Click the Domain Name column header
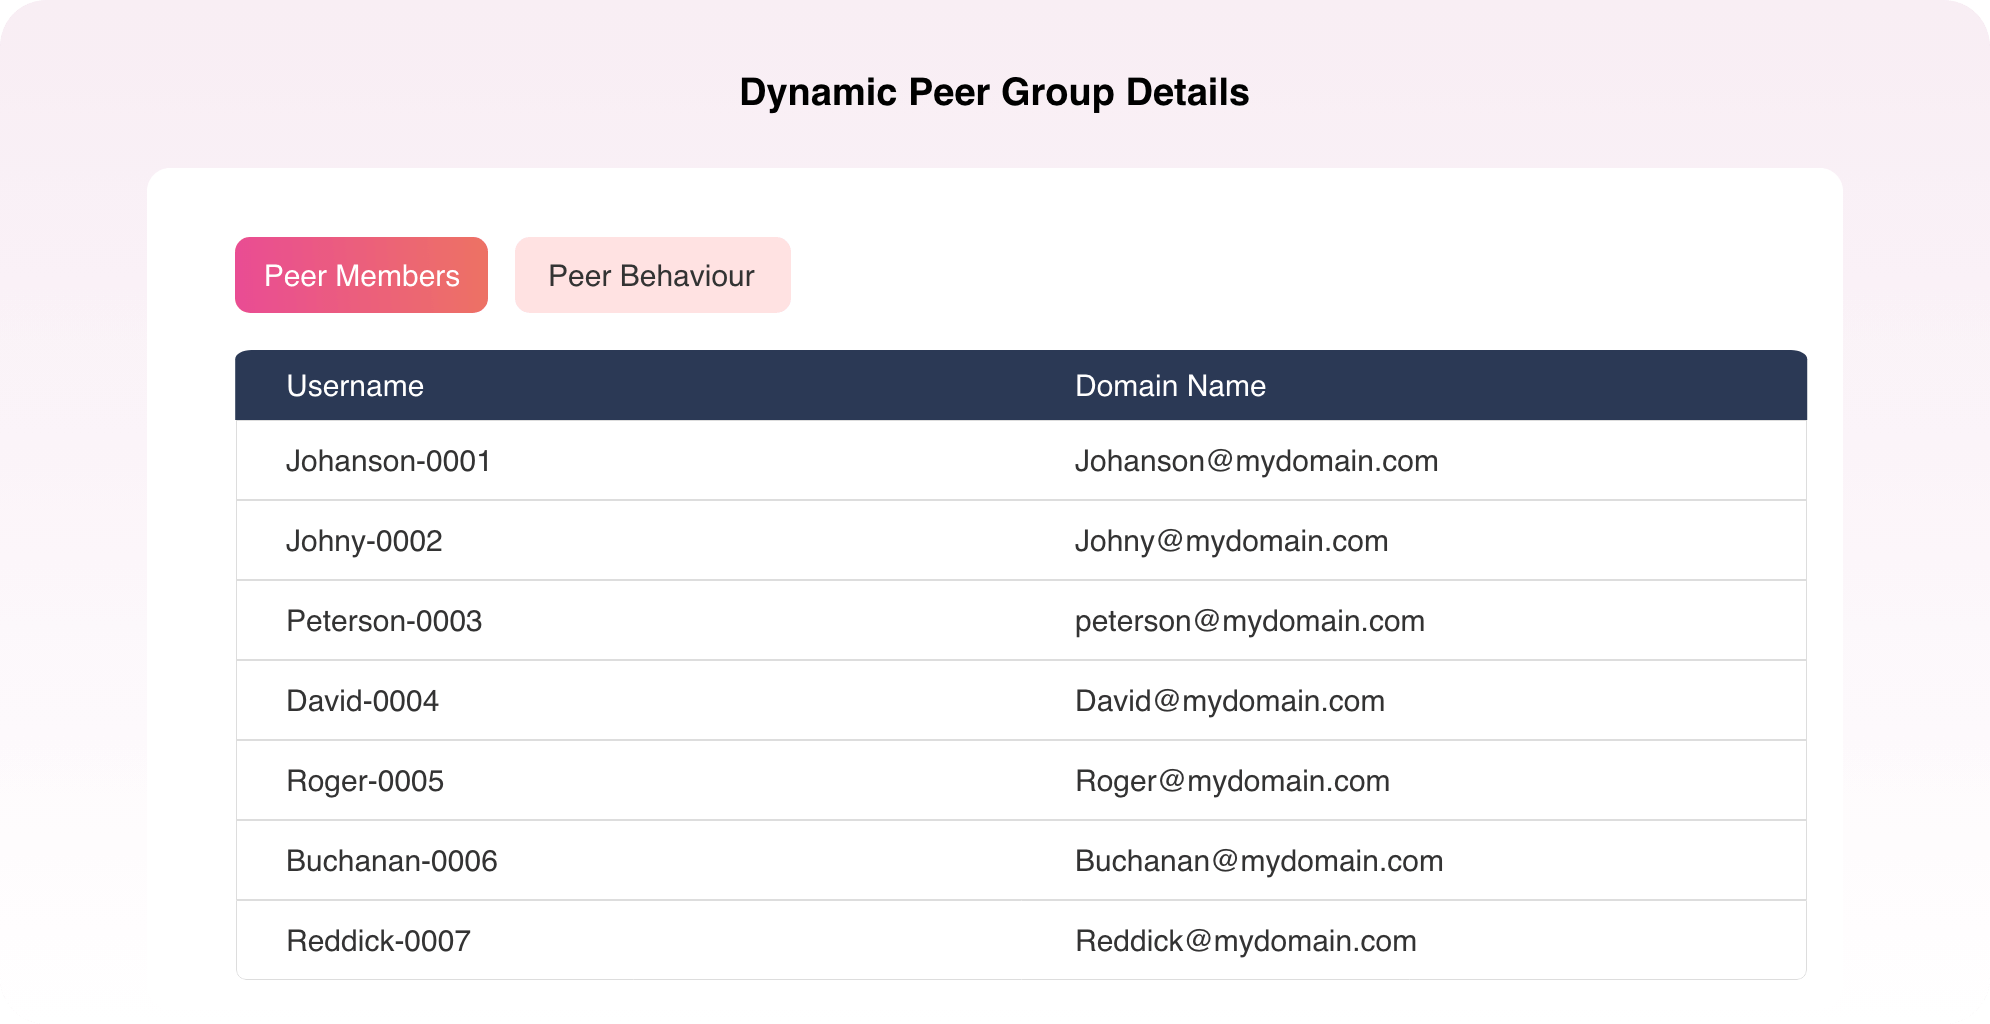Screen dimensions: 1990x1024 [x=1169, y=385]
